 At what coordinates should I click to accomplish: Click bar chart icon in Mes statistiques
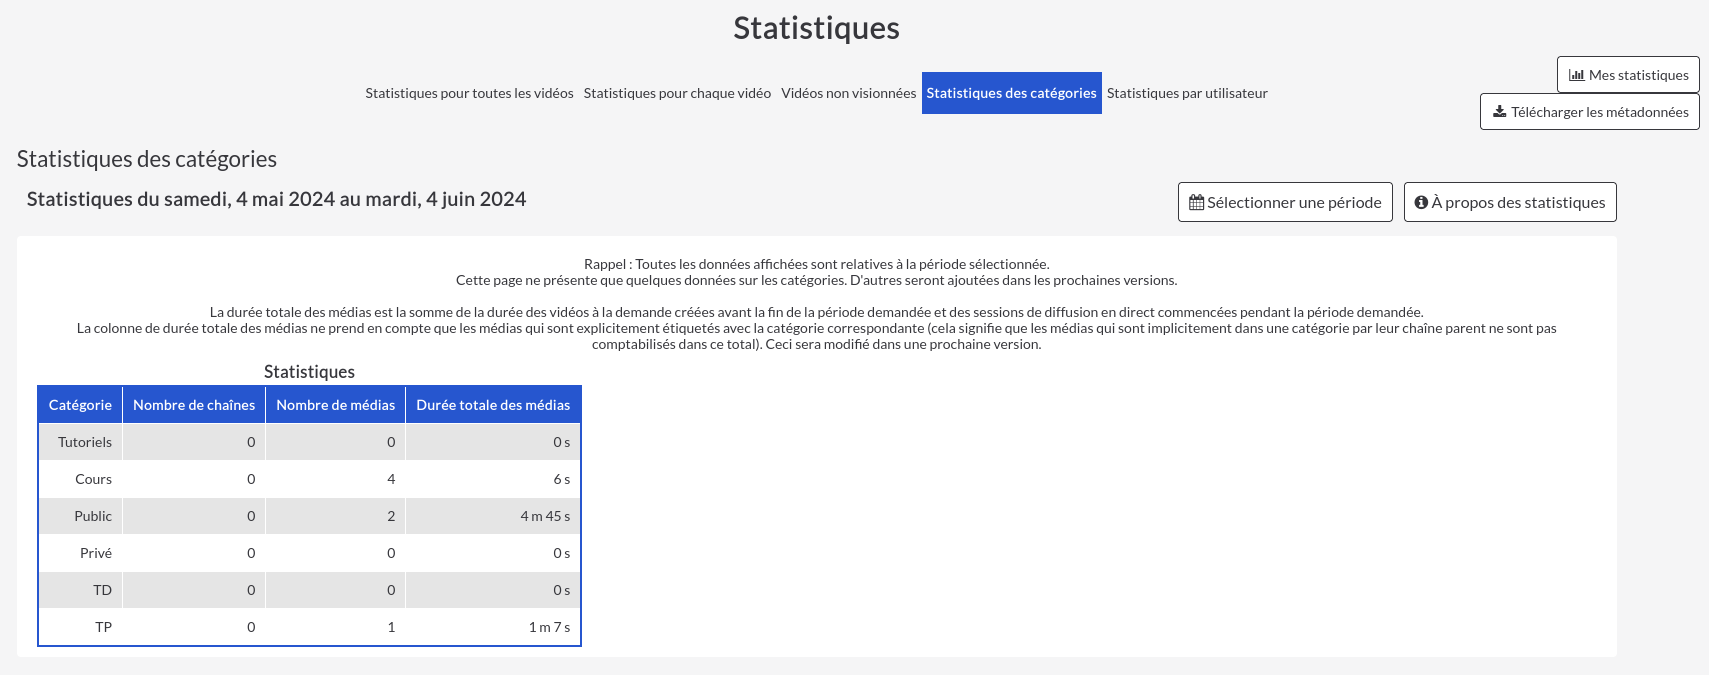click(x=1577, y=75)
